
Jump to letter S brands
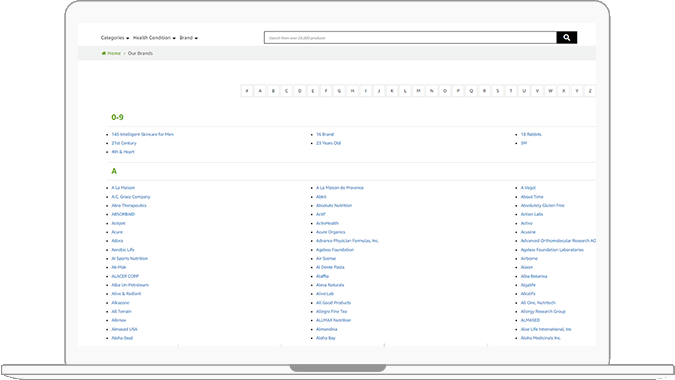(498, 91)
